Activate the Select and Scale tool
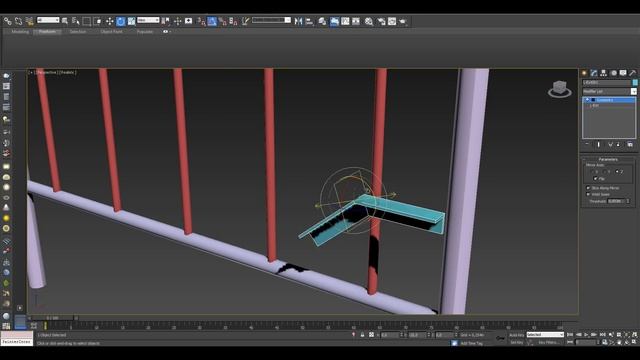The height and width of the screenshot is (360, 640). click(131, 21)
